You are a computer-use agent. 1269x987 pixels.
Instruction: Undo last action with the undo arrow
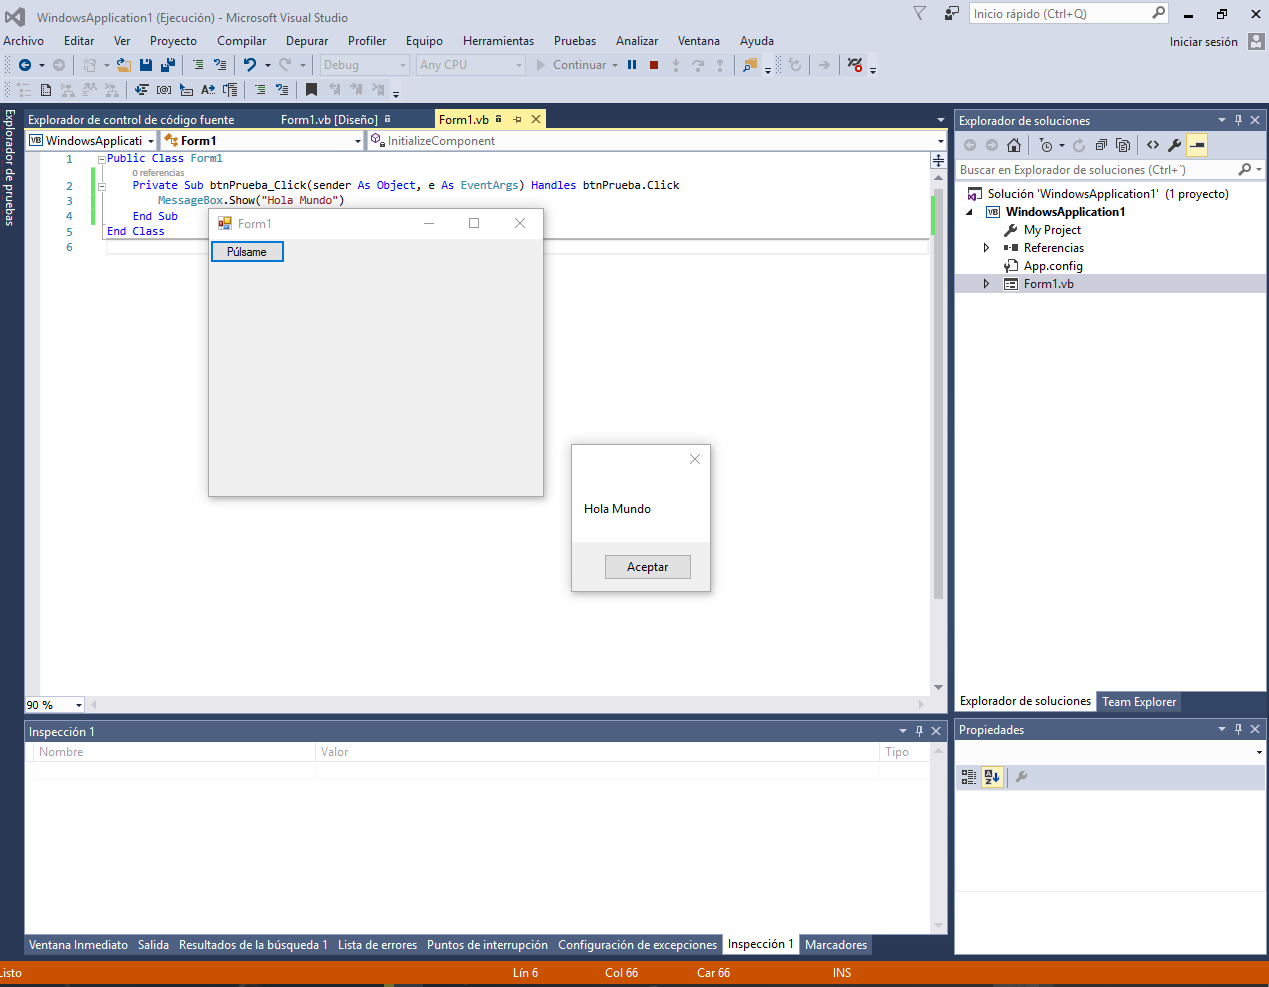(x=250, y=65)
